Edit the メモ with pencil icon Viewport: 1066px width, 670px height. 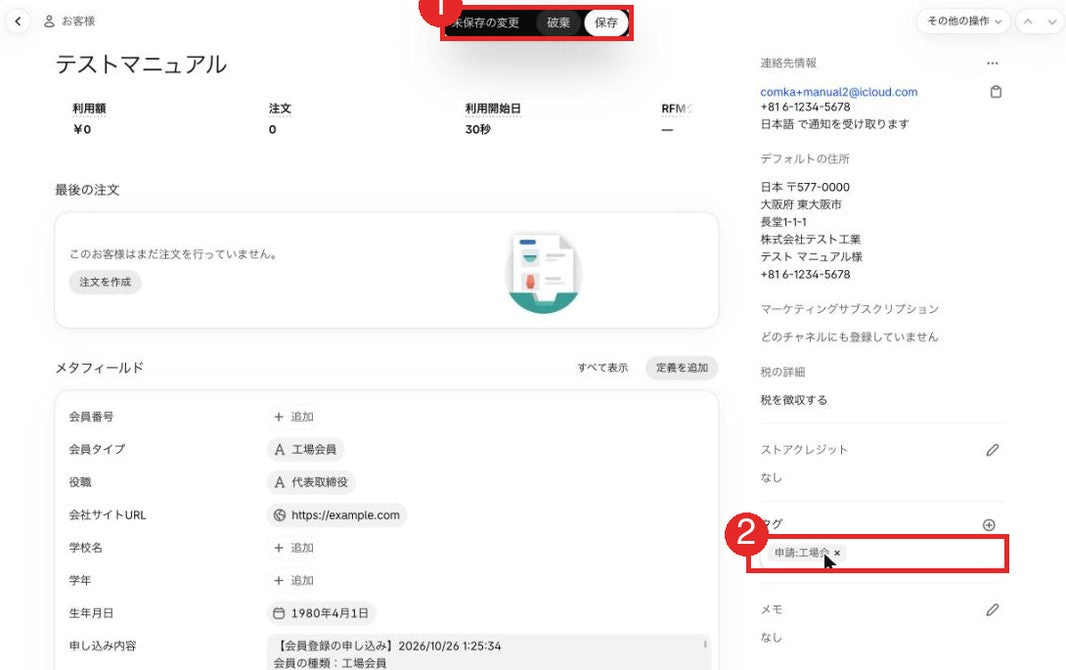click(992, 610)
